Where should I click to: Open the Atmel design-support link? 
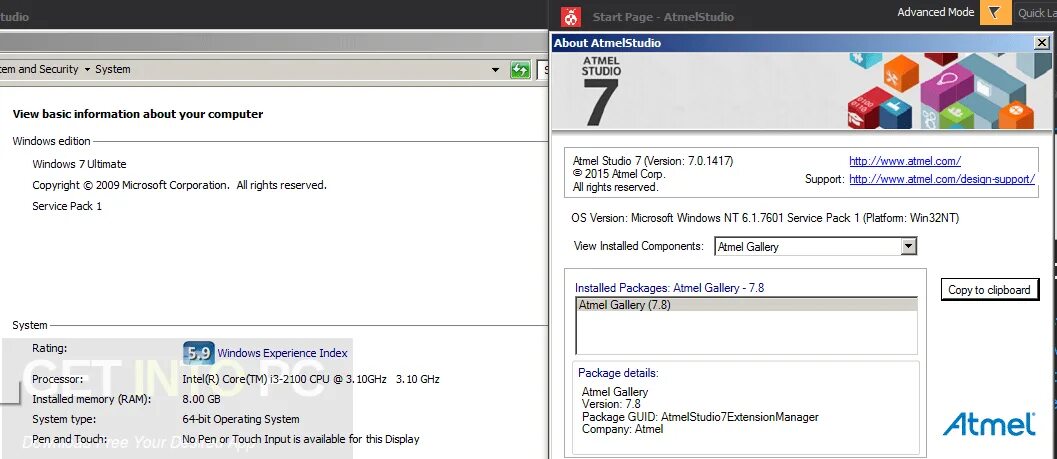[942, 179]
